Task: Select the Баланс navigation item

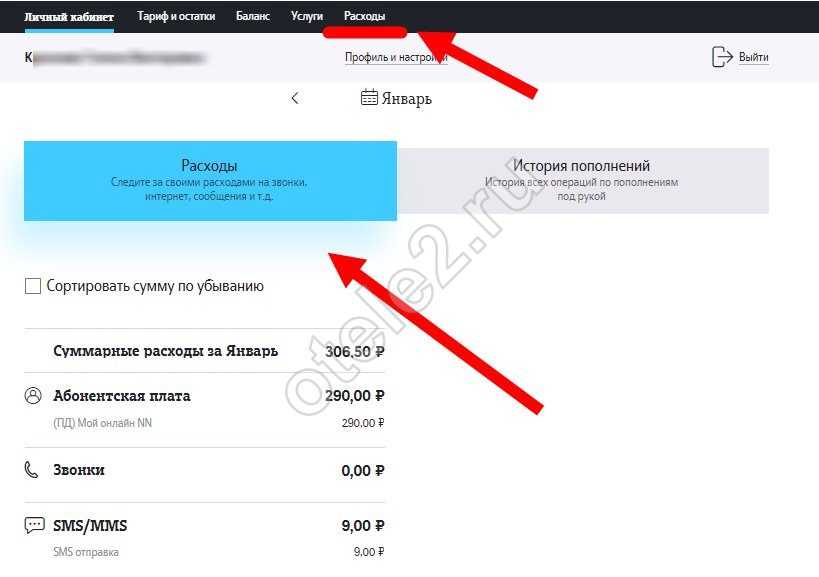Action: tap(253, 16)
